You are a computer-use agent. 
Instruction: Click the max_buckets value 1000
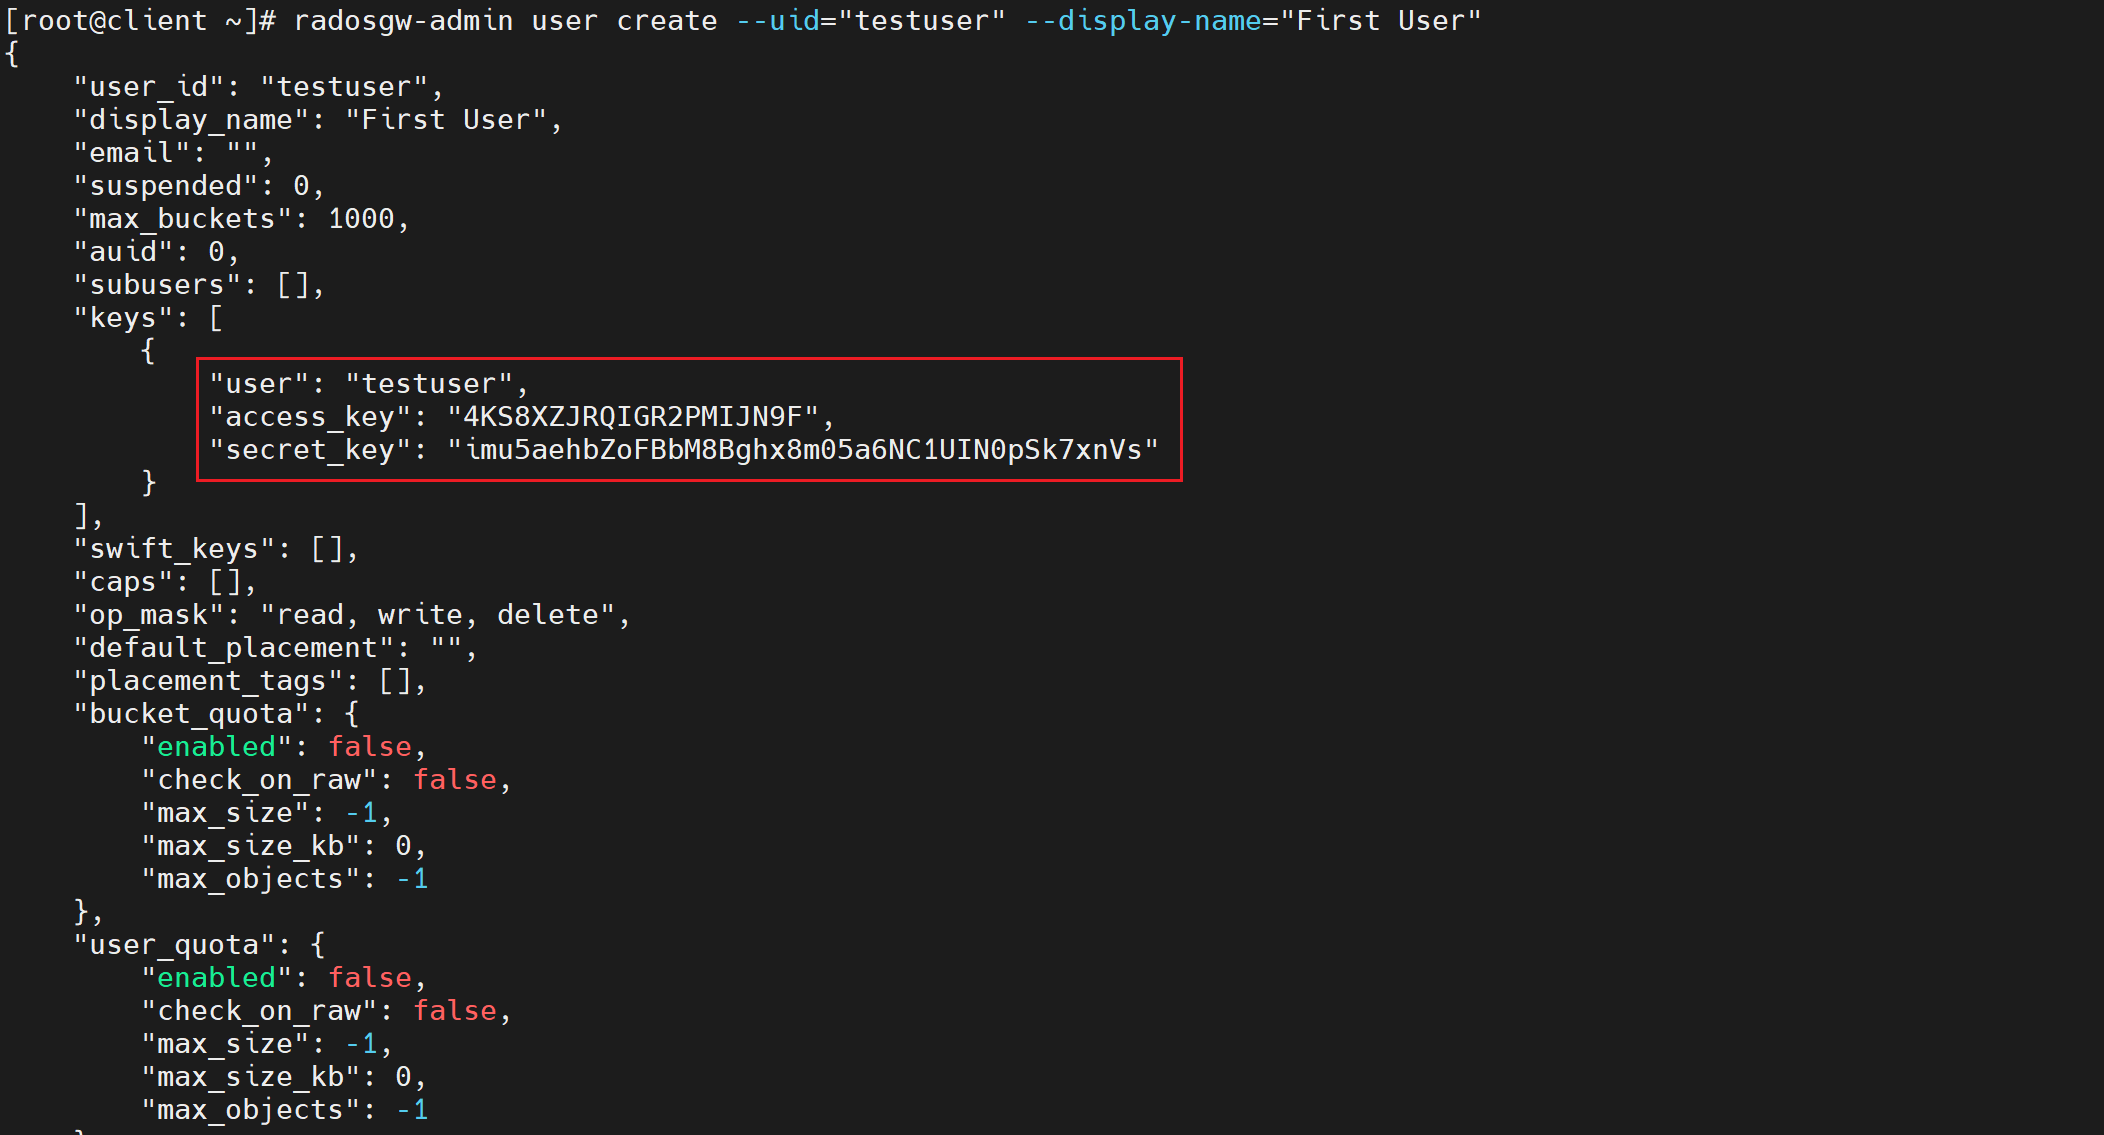(x=361, y=219)
